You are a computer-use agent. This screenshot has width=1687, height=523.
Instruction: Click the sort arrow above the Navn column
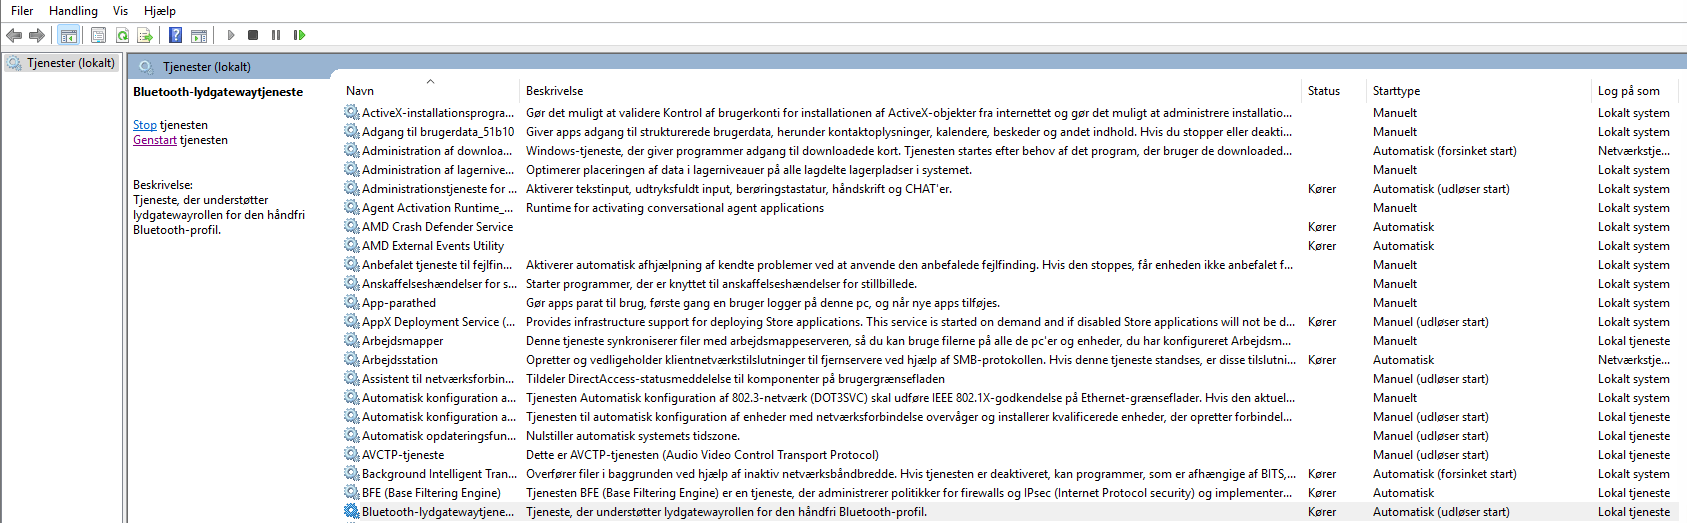[x=431, y=81]
